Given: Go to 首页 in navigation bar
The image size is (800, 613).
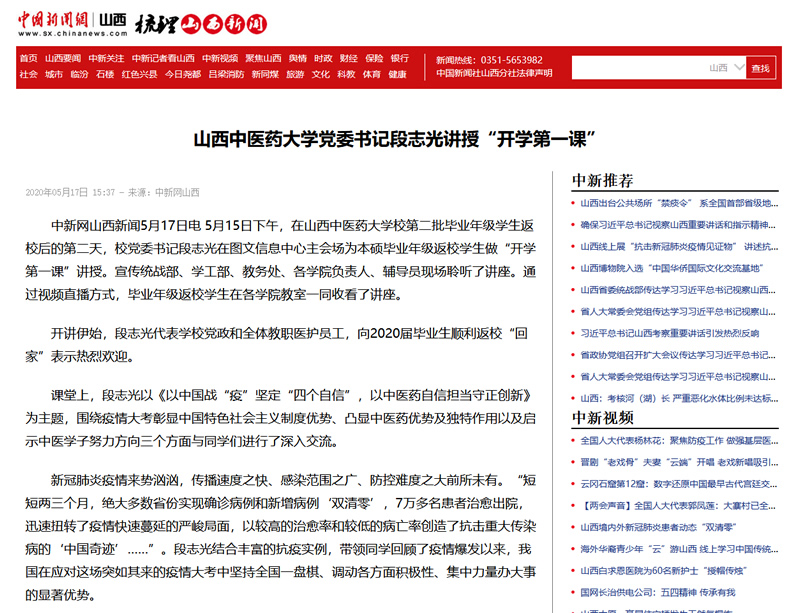Looking at the screenshot, I should 28,59.
